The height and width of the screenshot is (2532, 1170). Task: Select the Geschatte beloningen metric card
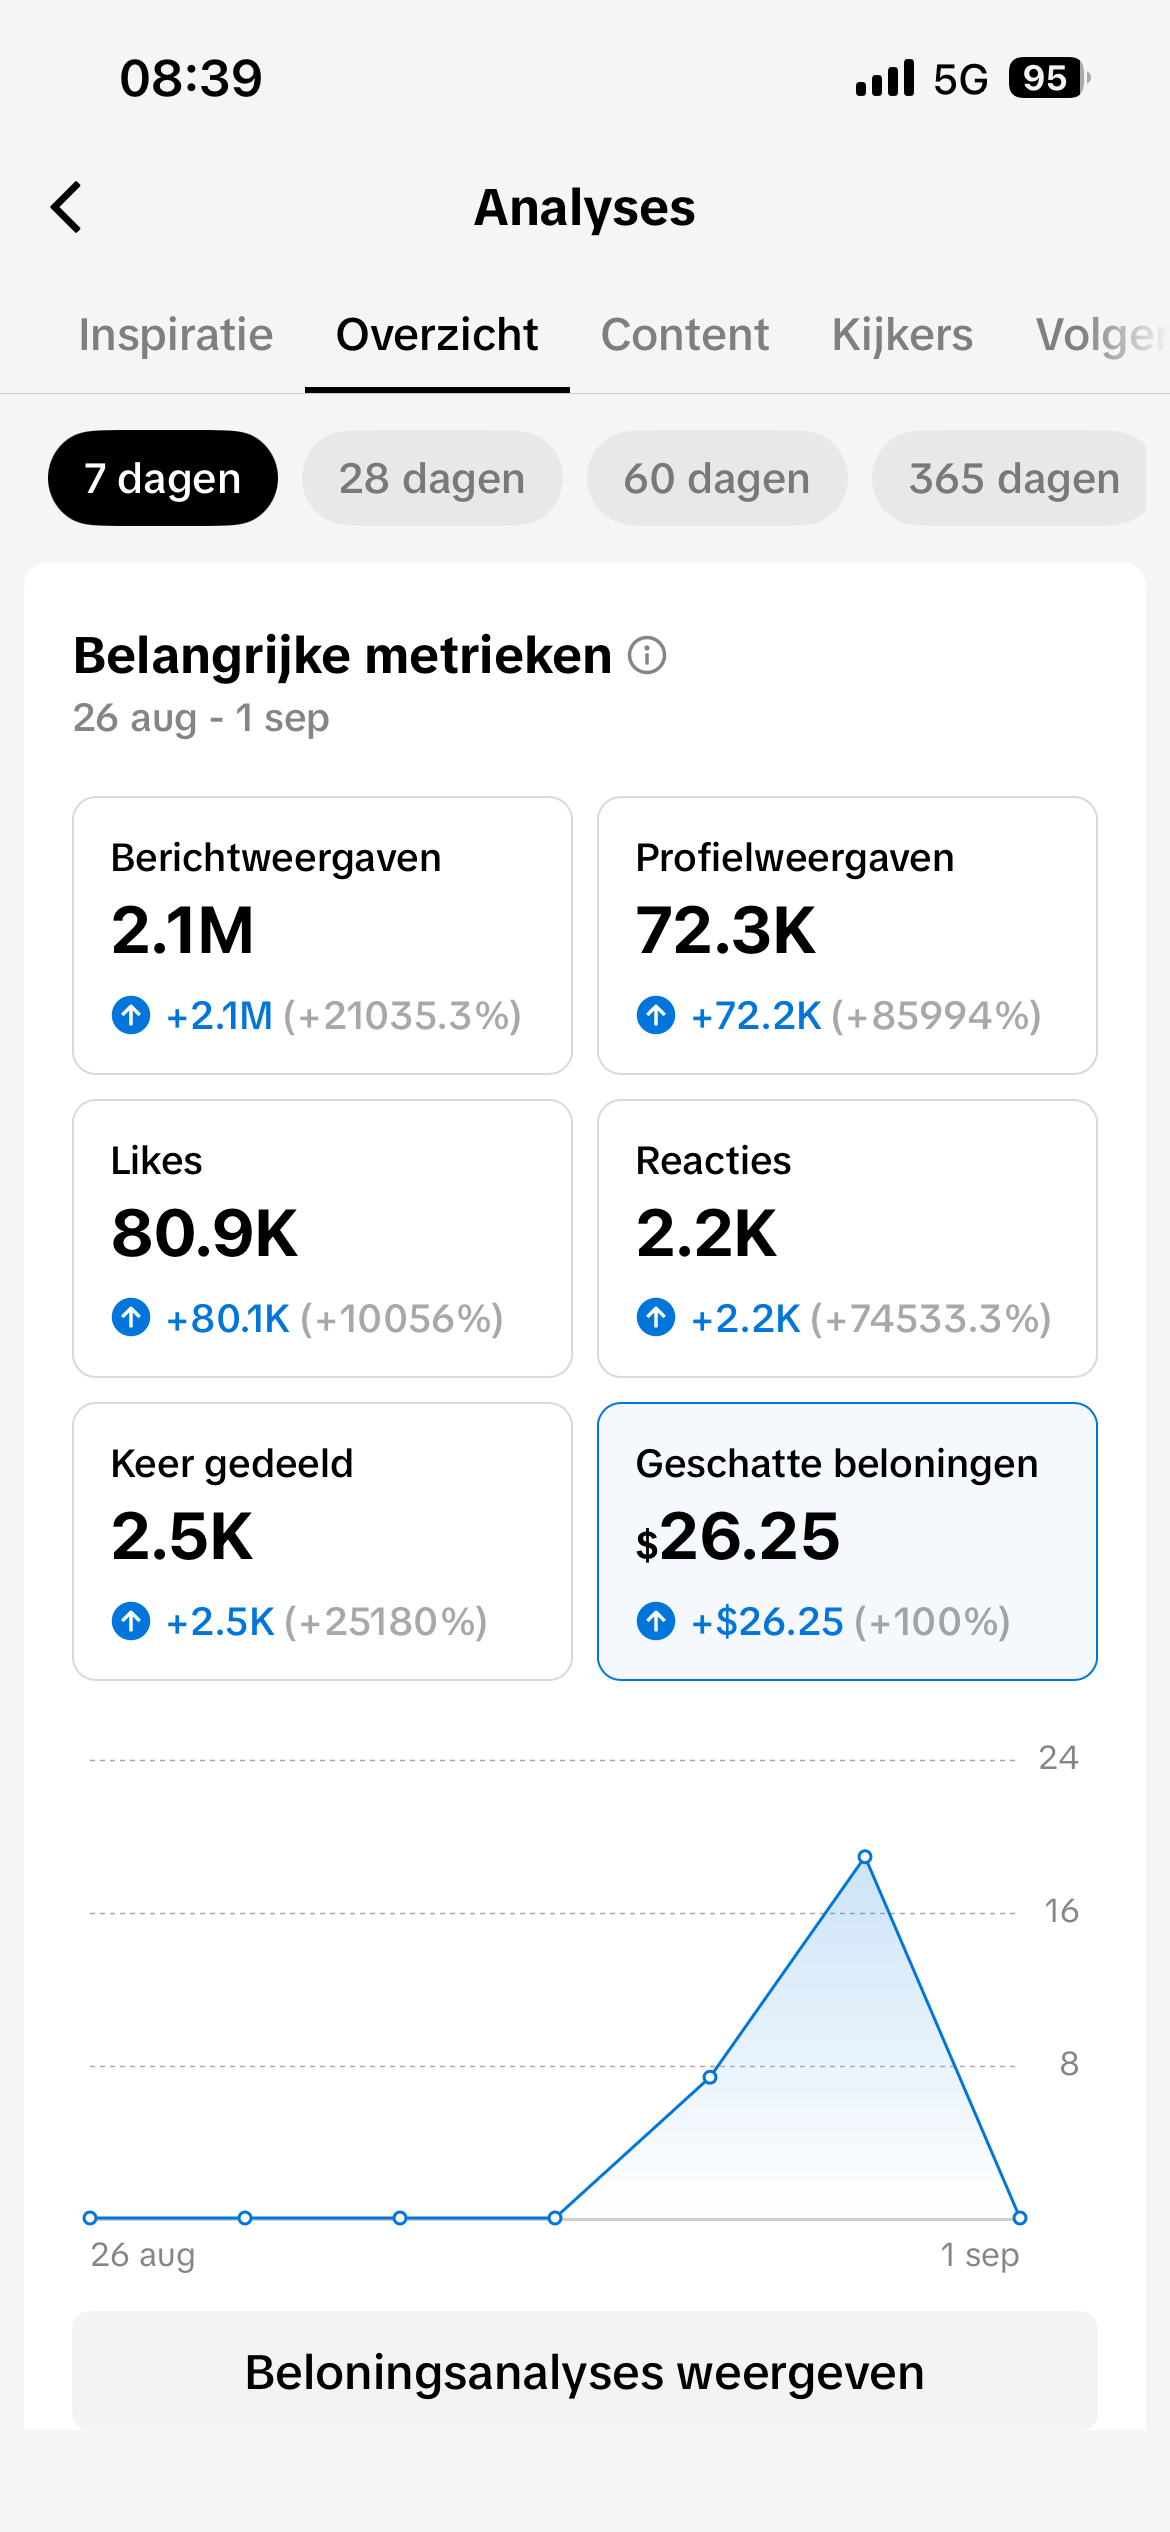847,1541
